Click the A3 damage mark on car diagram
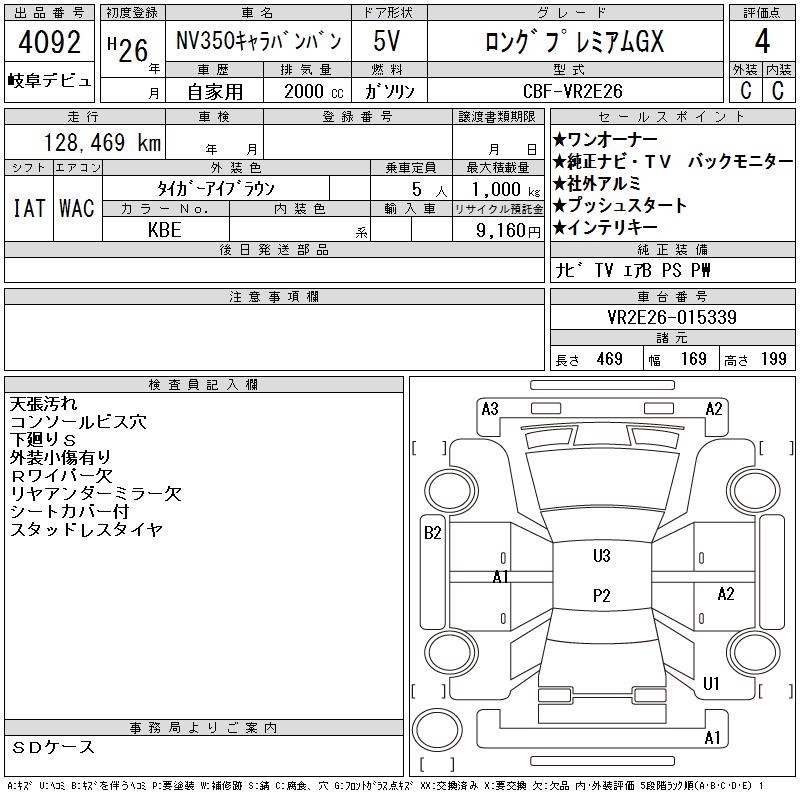The height and width of the screenshot is (800, 800). [x=490, y=408]
